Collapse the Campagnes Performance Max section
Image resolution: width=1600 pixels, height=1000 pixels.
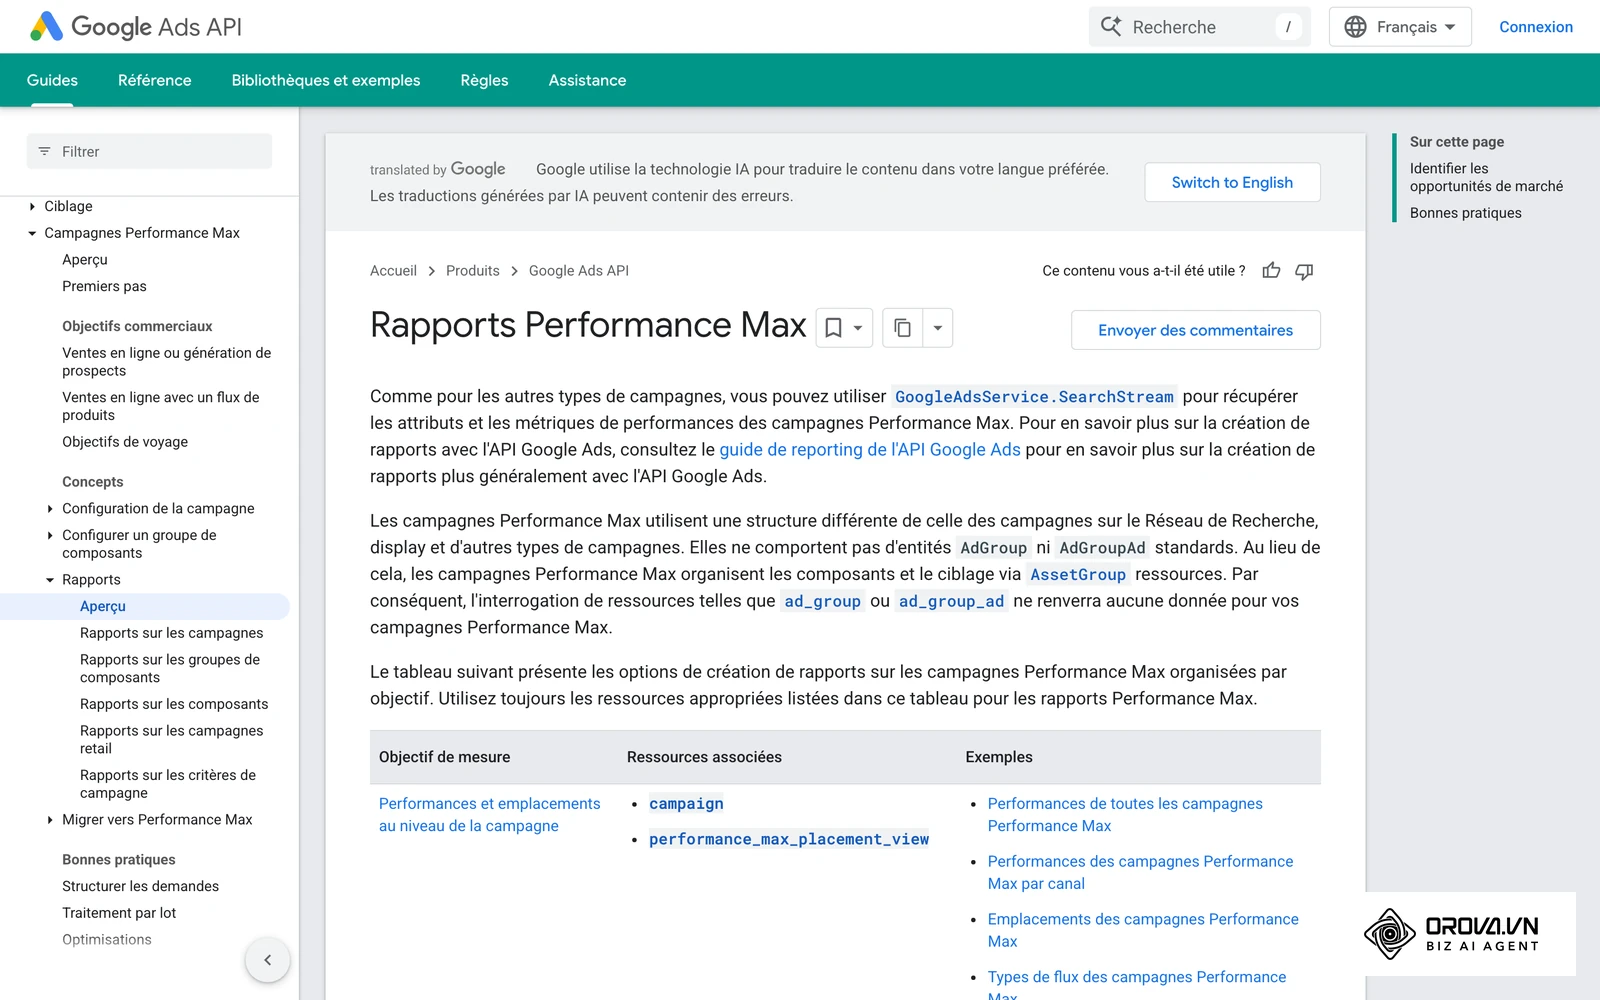32,233
